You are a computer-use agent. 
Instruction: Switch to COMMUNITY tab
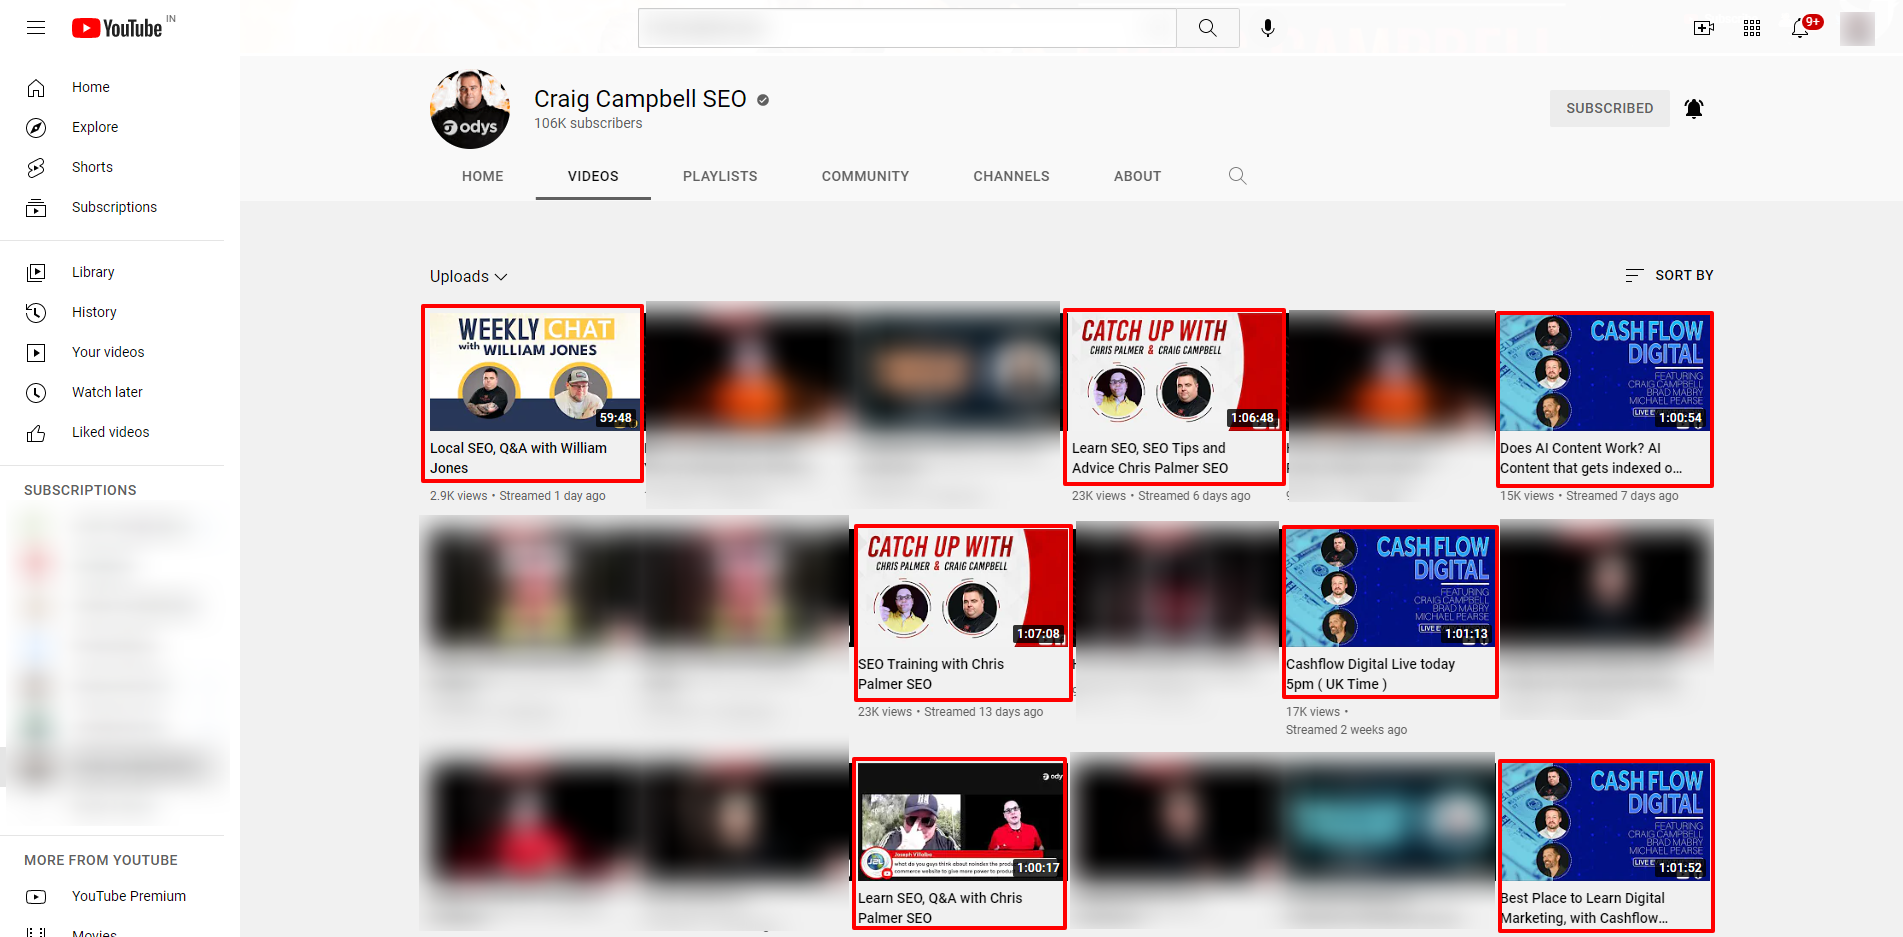tap(866, 176)
